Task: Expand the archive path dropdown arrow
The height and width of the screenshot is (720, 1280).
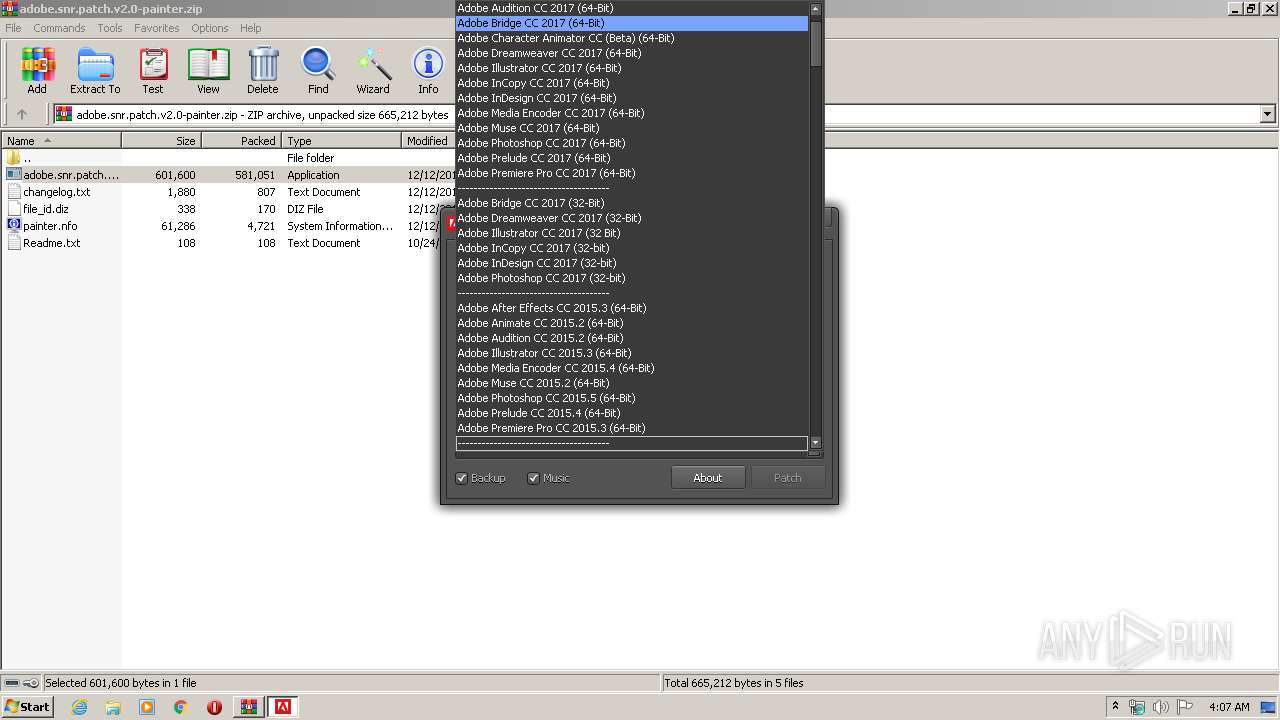Action: [1268, 115]
